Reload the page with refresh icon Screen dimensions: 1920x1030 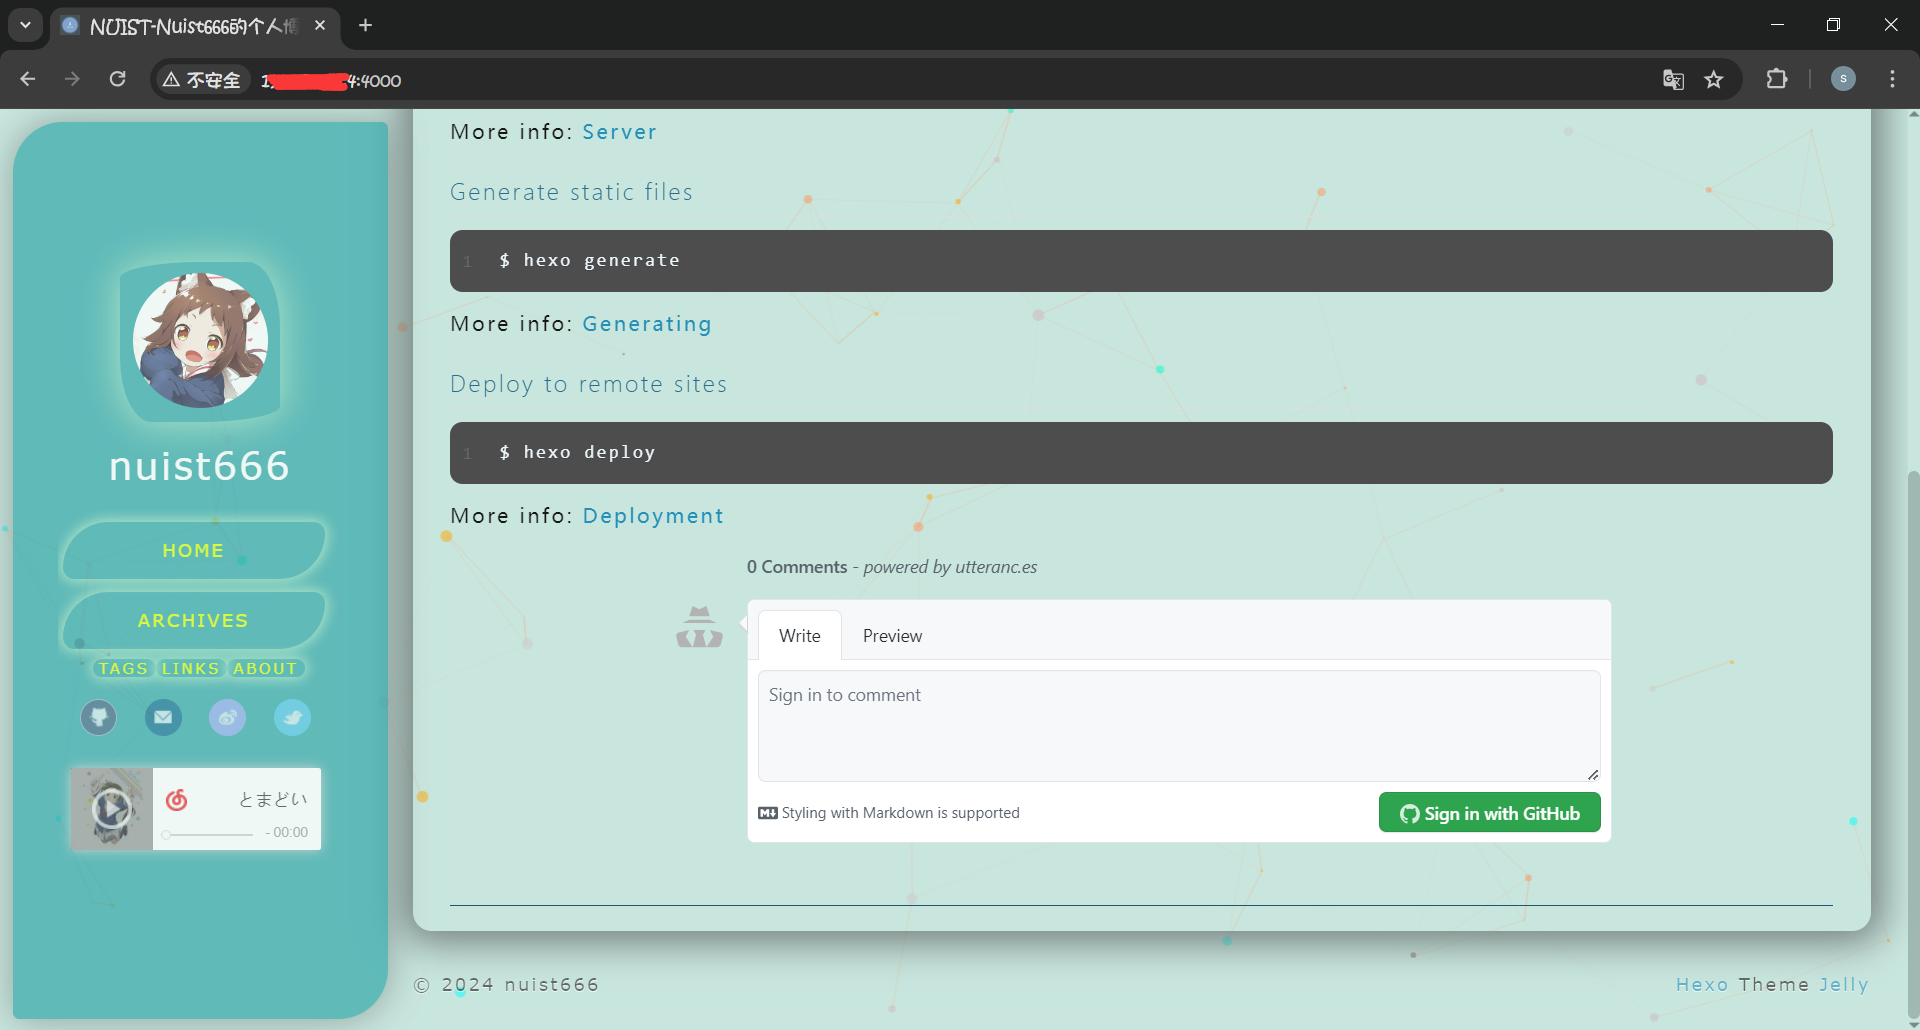tap(117, 79)
